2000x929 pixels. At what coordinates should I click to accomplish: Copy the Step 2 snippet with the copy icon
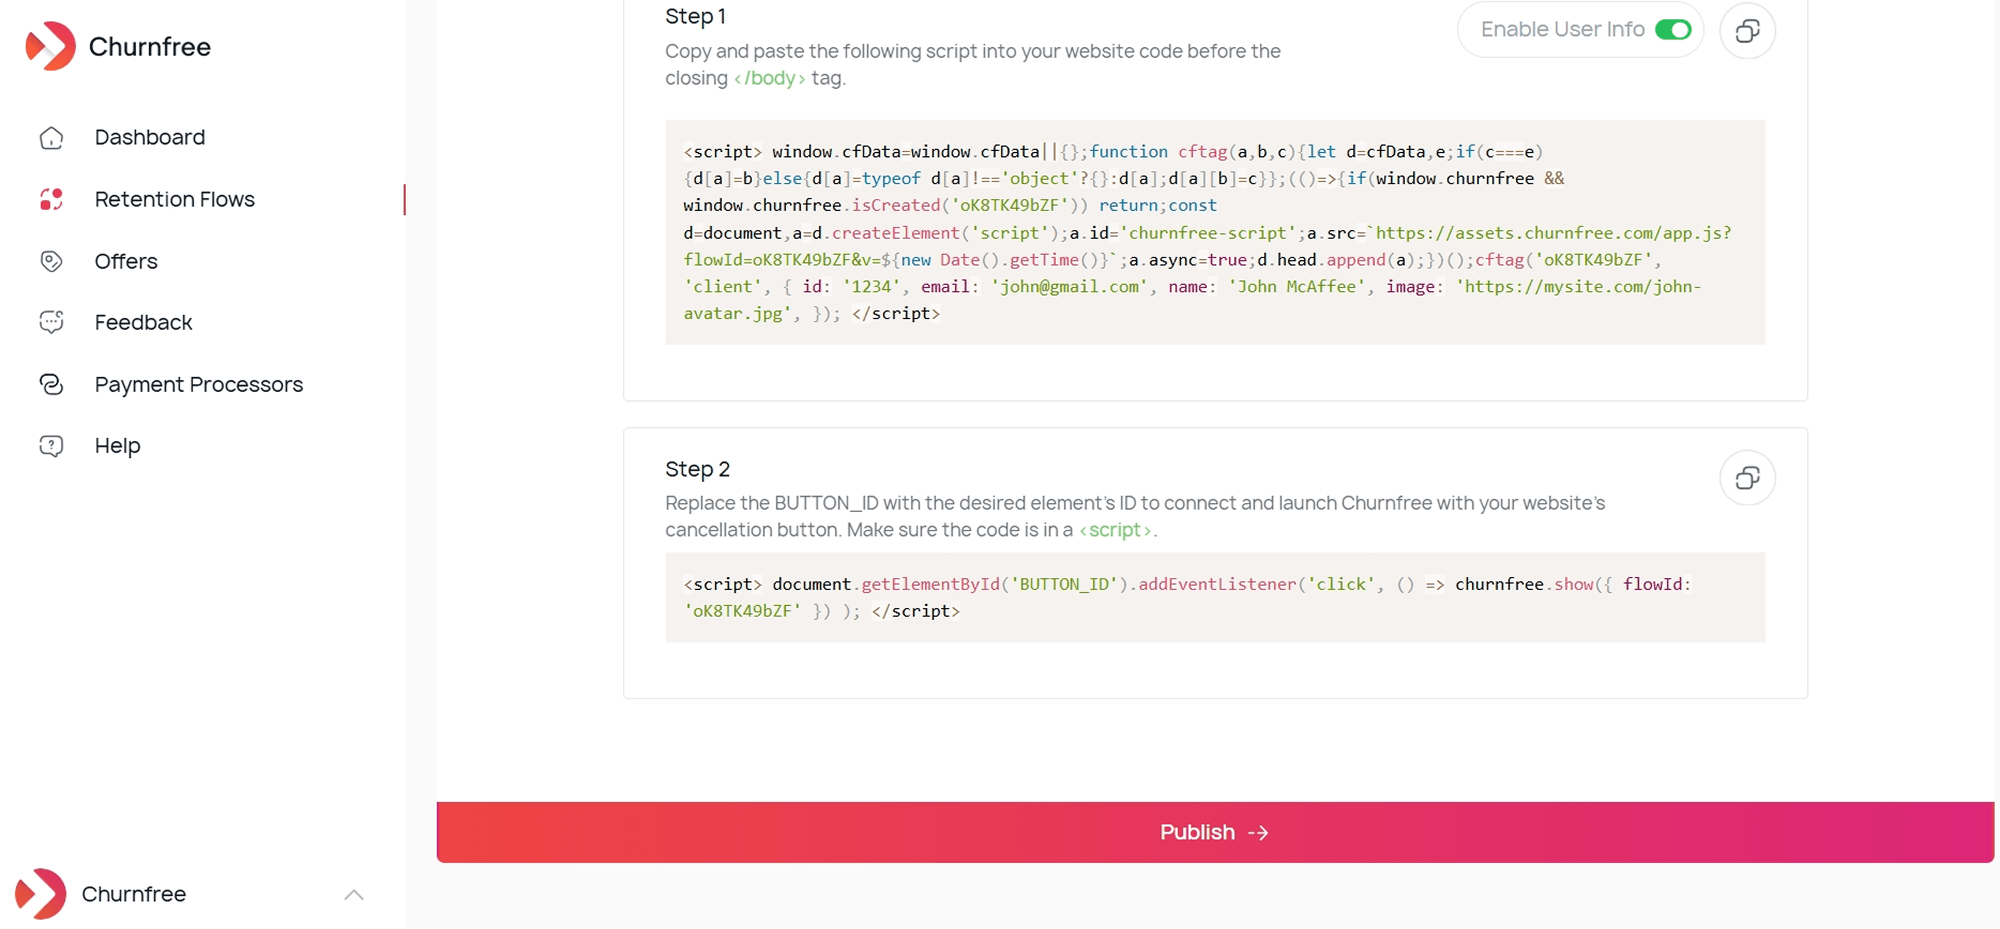pyautogui.click(x=1748, y=478)
